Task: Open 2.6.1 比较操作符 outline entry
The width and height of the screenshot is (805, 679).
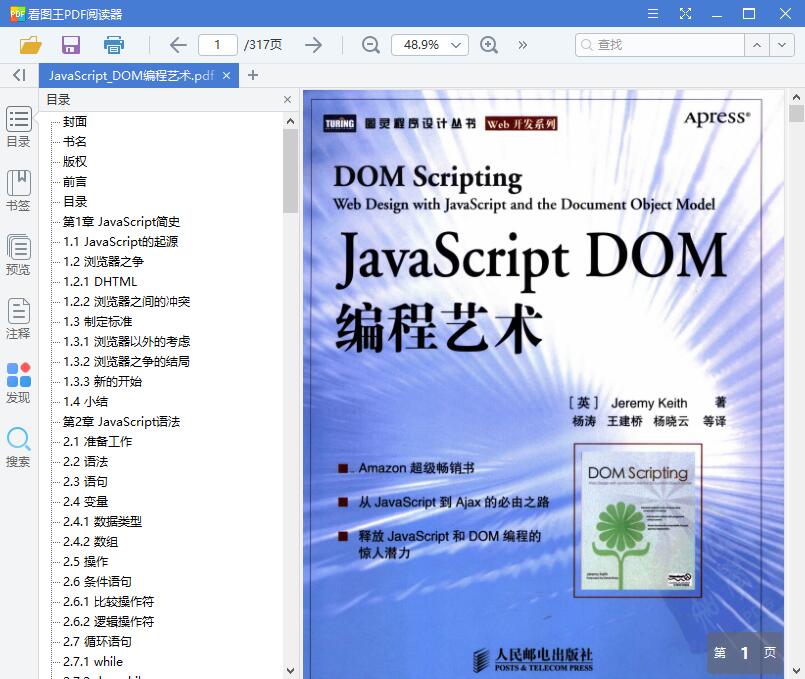Action: pos(108,602)
